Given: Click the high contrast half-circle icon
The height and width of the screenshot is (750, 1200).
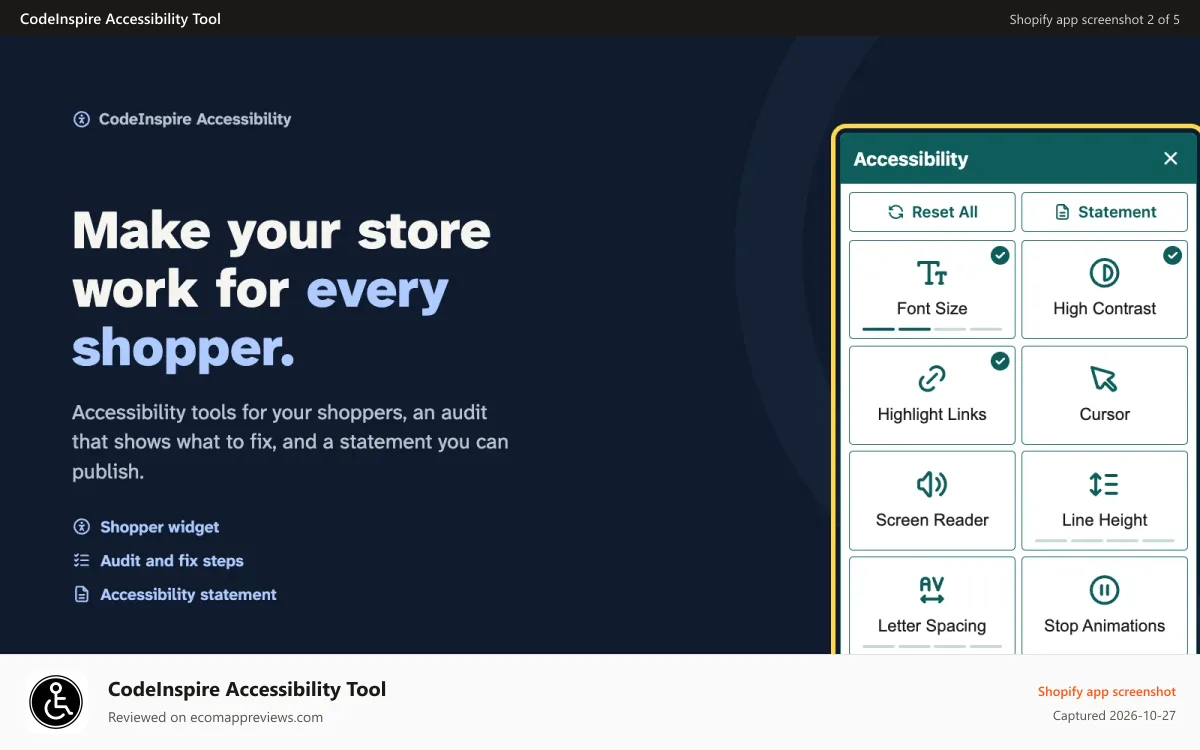Looking at the screenshot, I should (1104, 273).
